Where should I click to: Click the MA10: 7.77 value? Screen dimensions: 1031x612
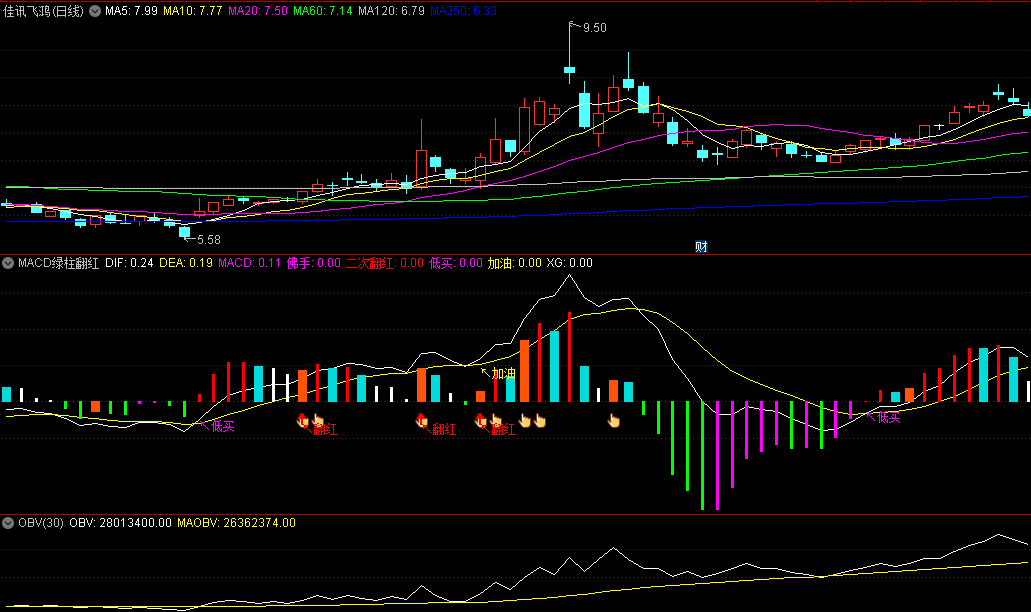point(193,11)
